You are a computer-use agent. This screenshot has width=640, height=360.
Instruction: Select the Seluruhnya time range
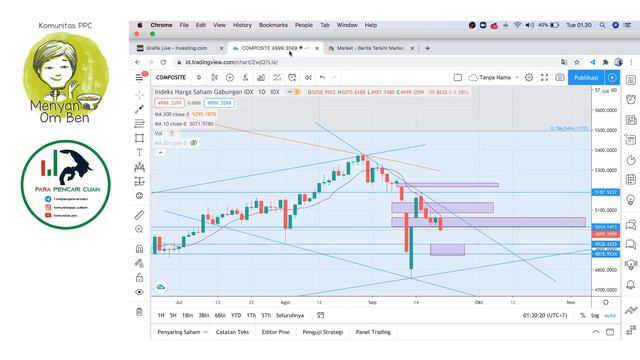(x=290, y=315)
